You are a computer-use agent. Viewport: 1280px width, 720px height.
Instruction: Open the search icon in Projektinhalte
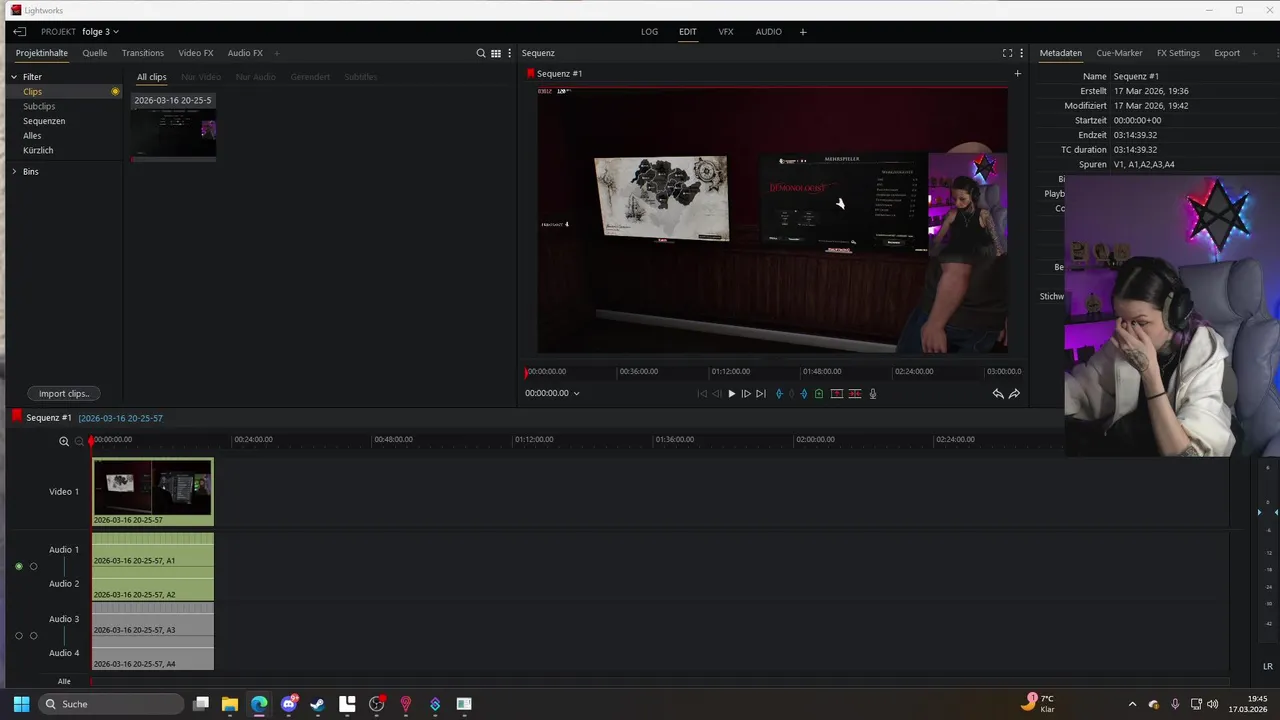(x=481, y=53)
